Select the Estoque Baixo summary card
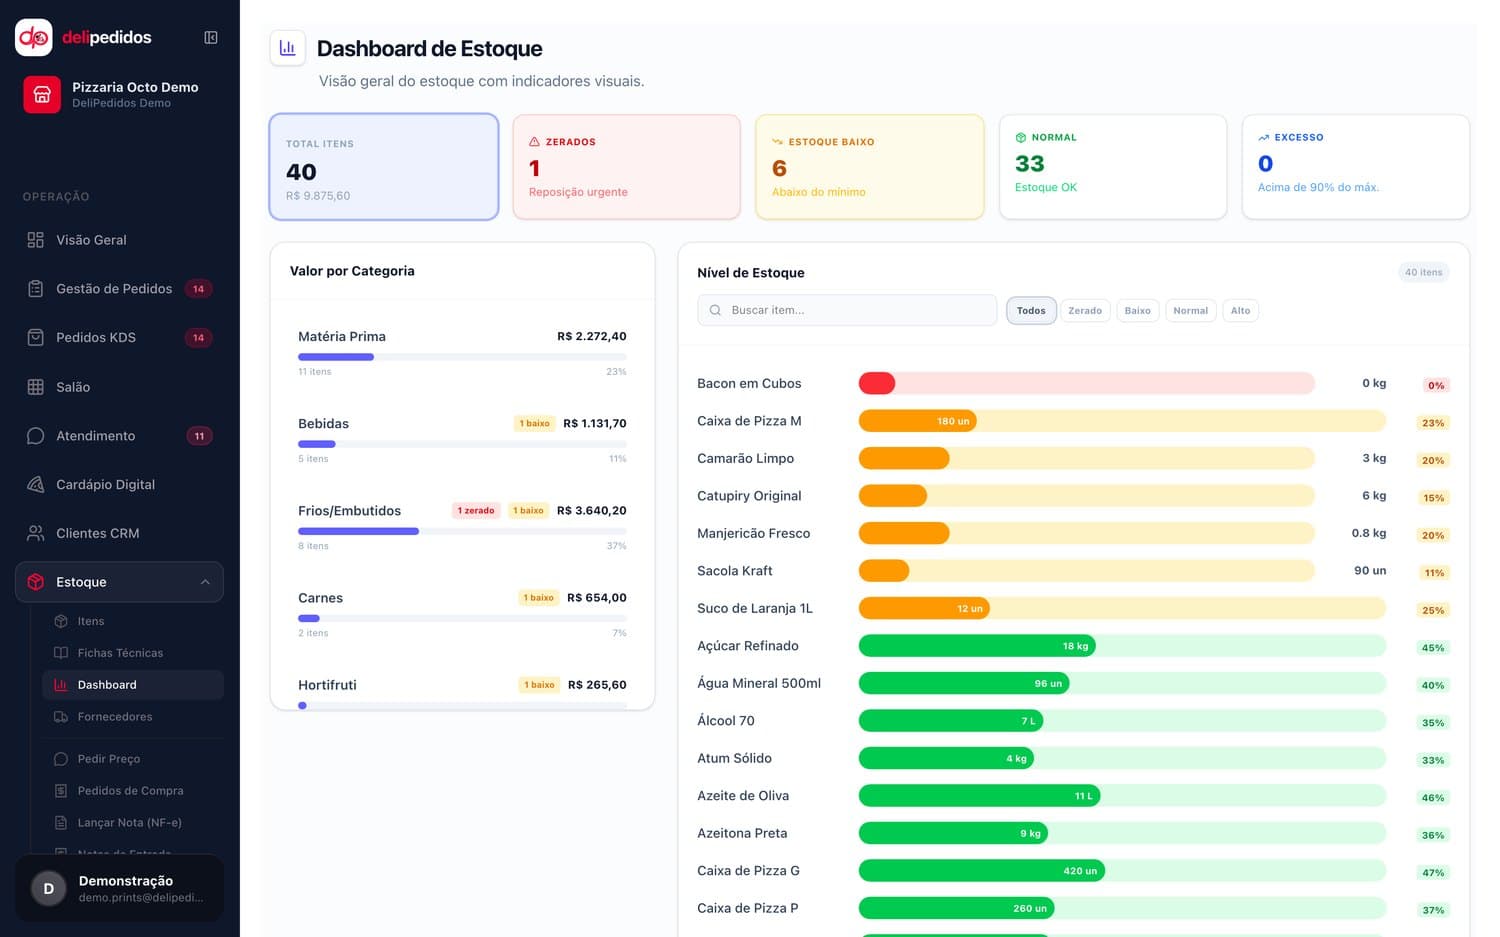The height and width of the screenshot is (937, 1500). coord(870,167)
